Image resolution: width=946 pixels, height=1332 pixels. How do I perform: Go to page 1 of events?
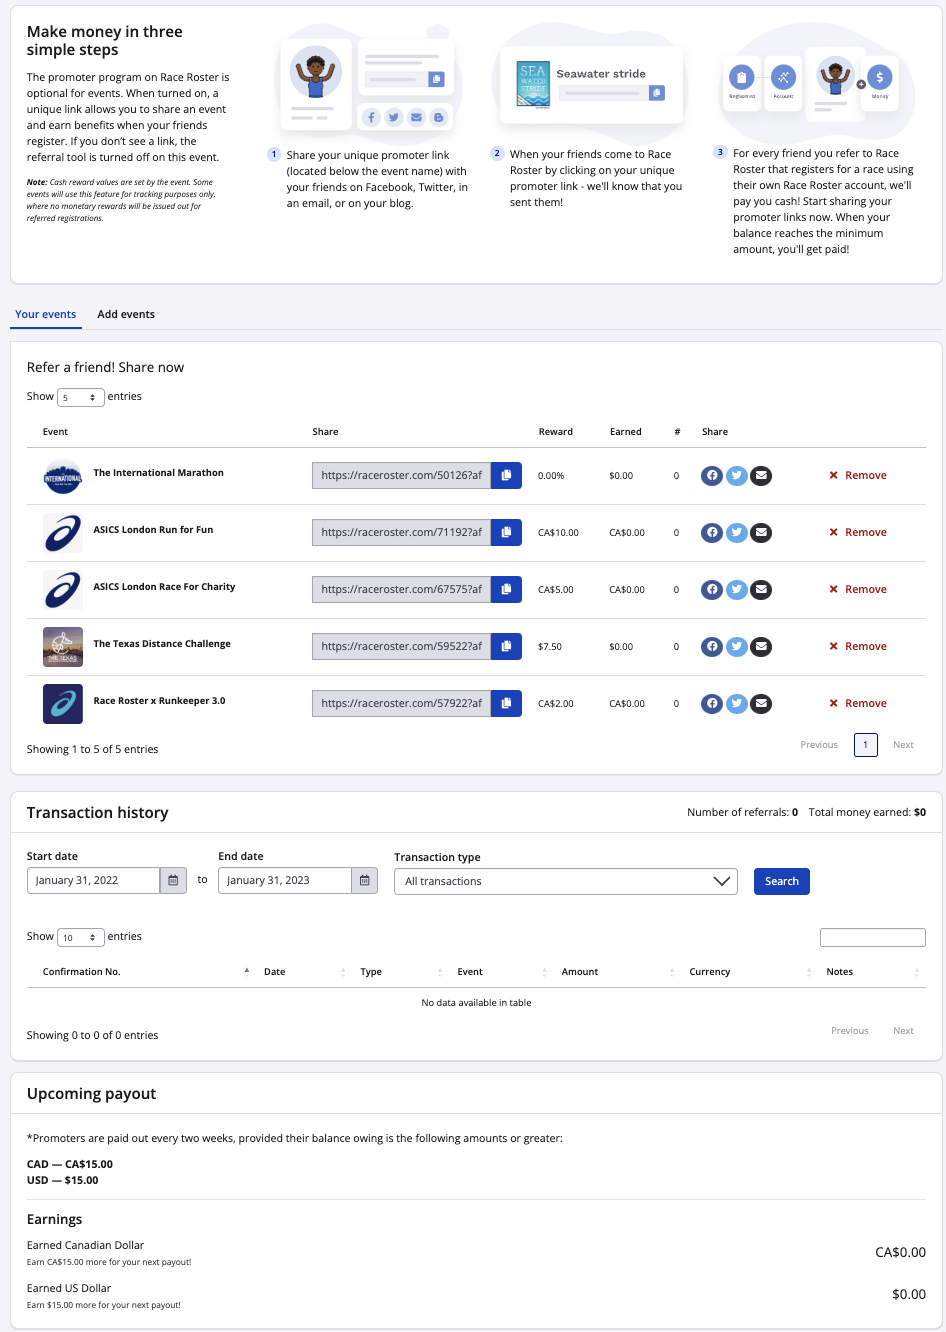coord(865,745)
